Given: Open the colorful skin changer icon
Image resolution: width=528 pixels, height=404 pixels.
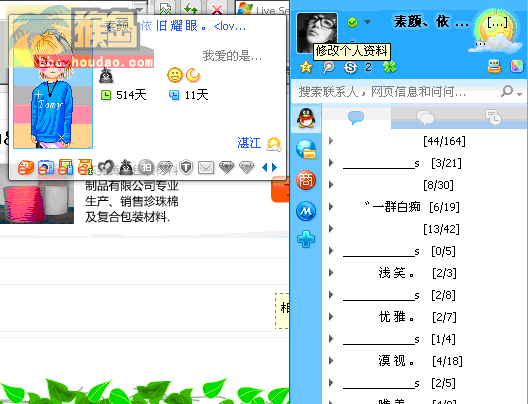Looking at the screenshot, I should point(517,67).
